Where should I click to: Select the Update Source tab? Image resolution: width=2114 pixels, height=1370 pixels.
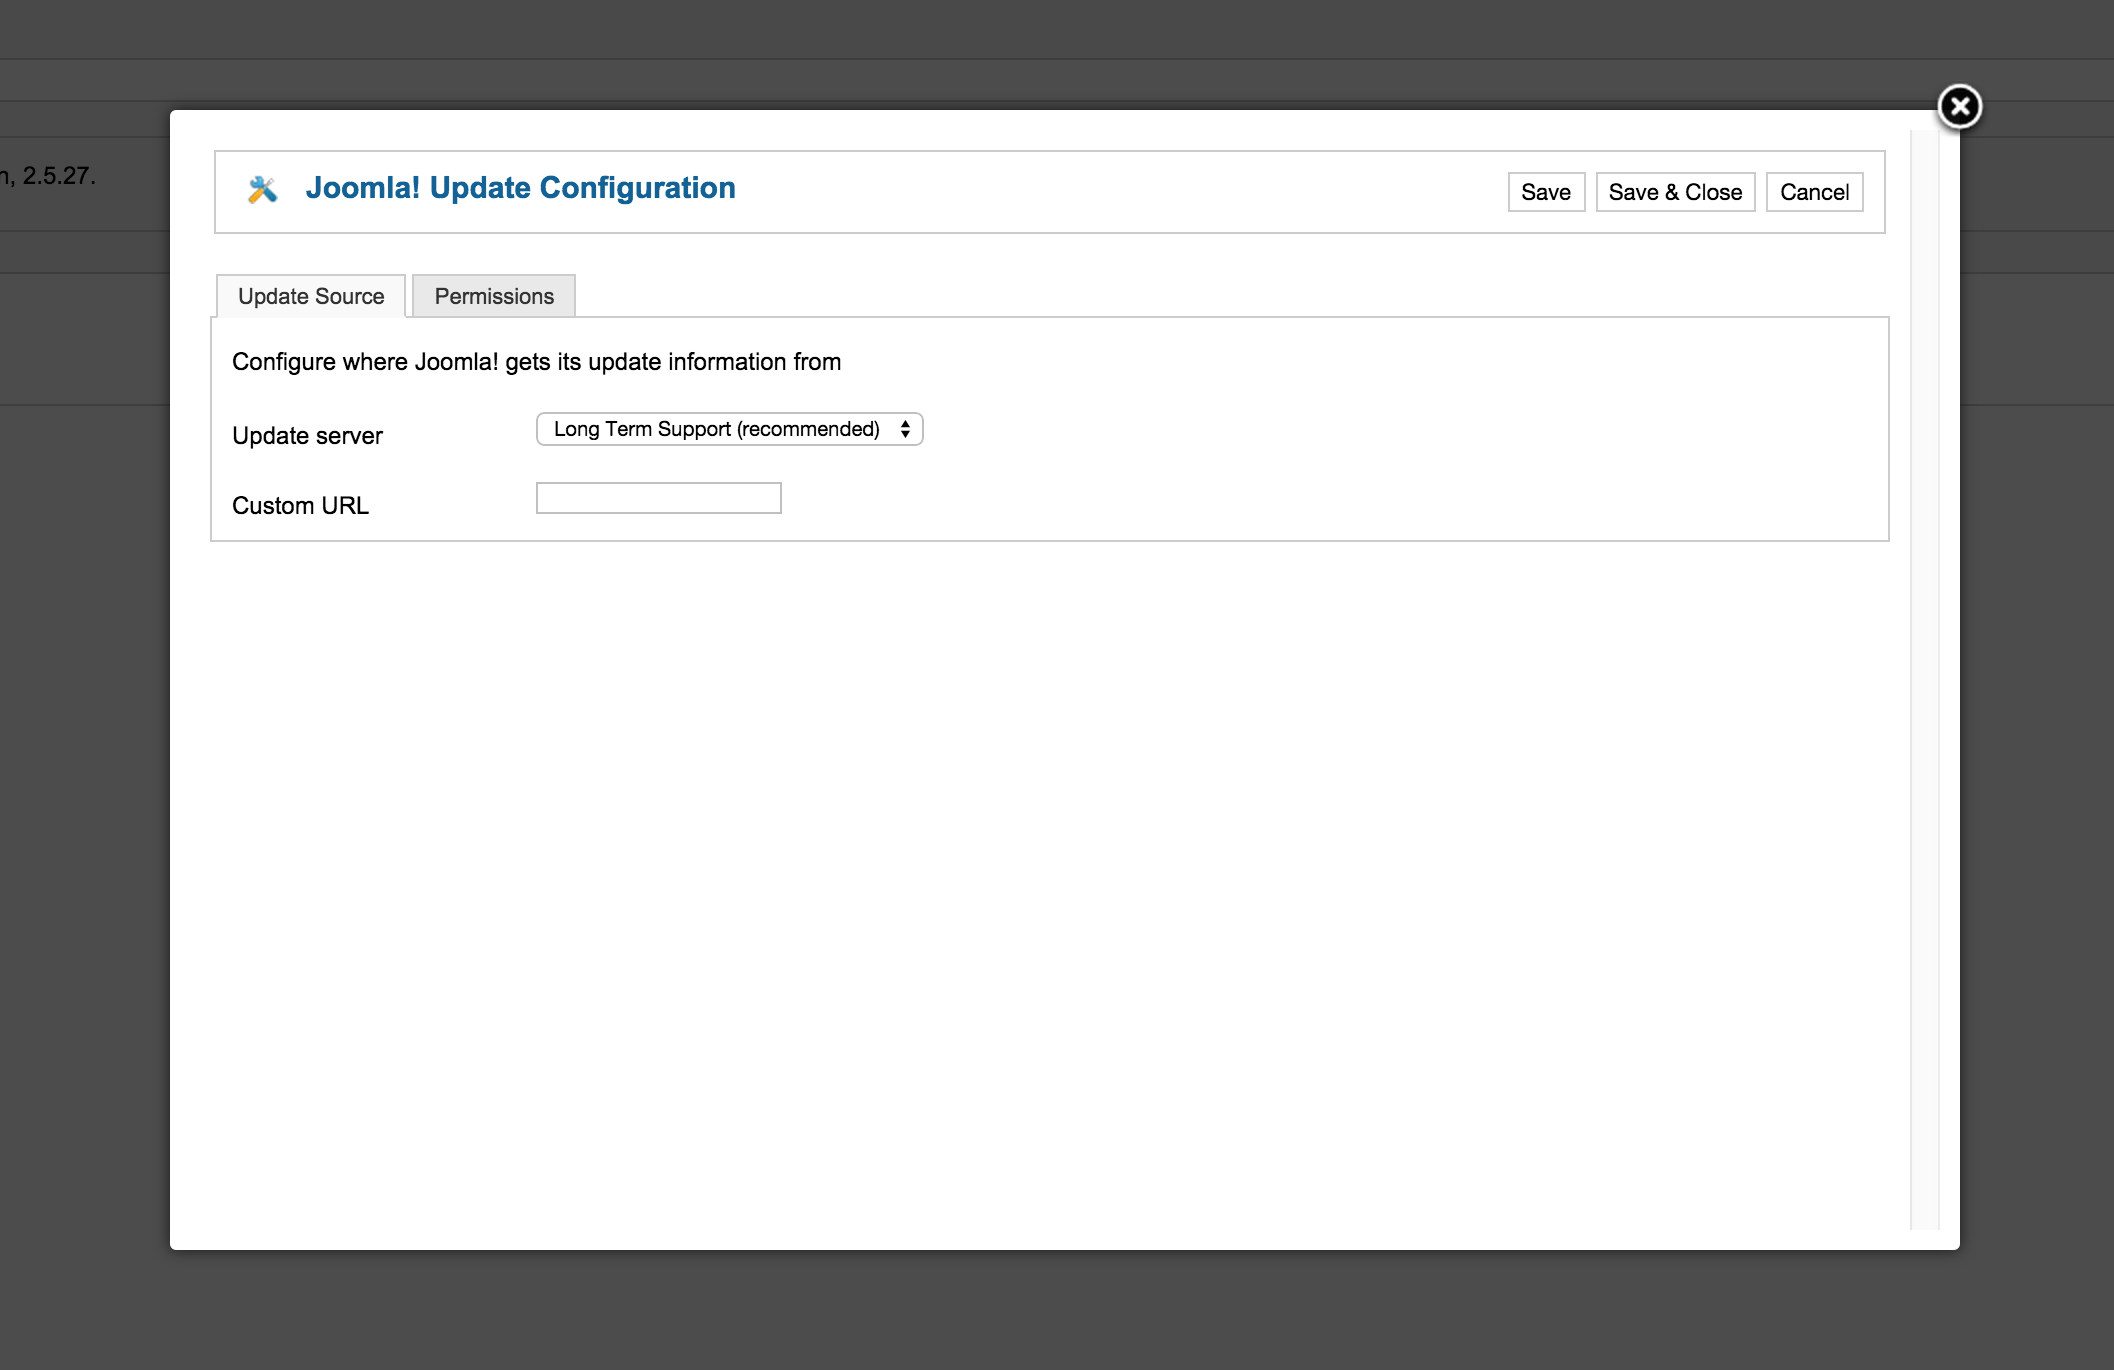pos(311,296)
